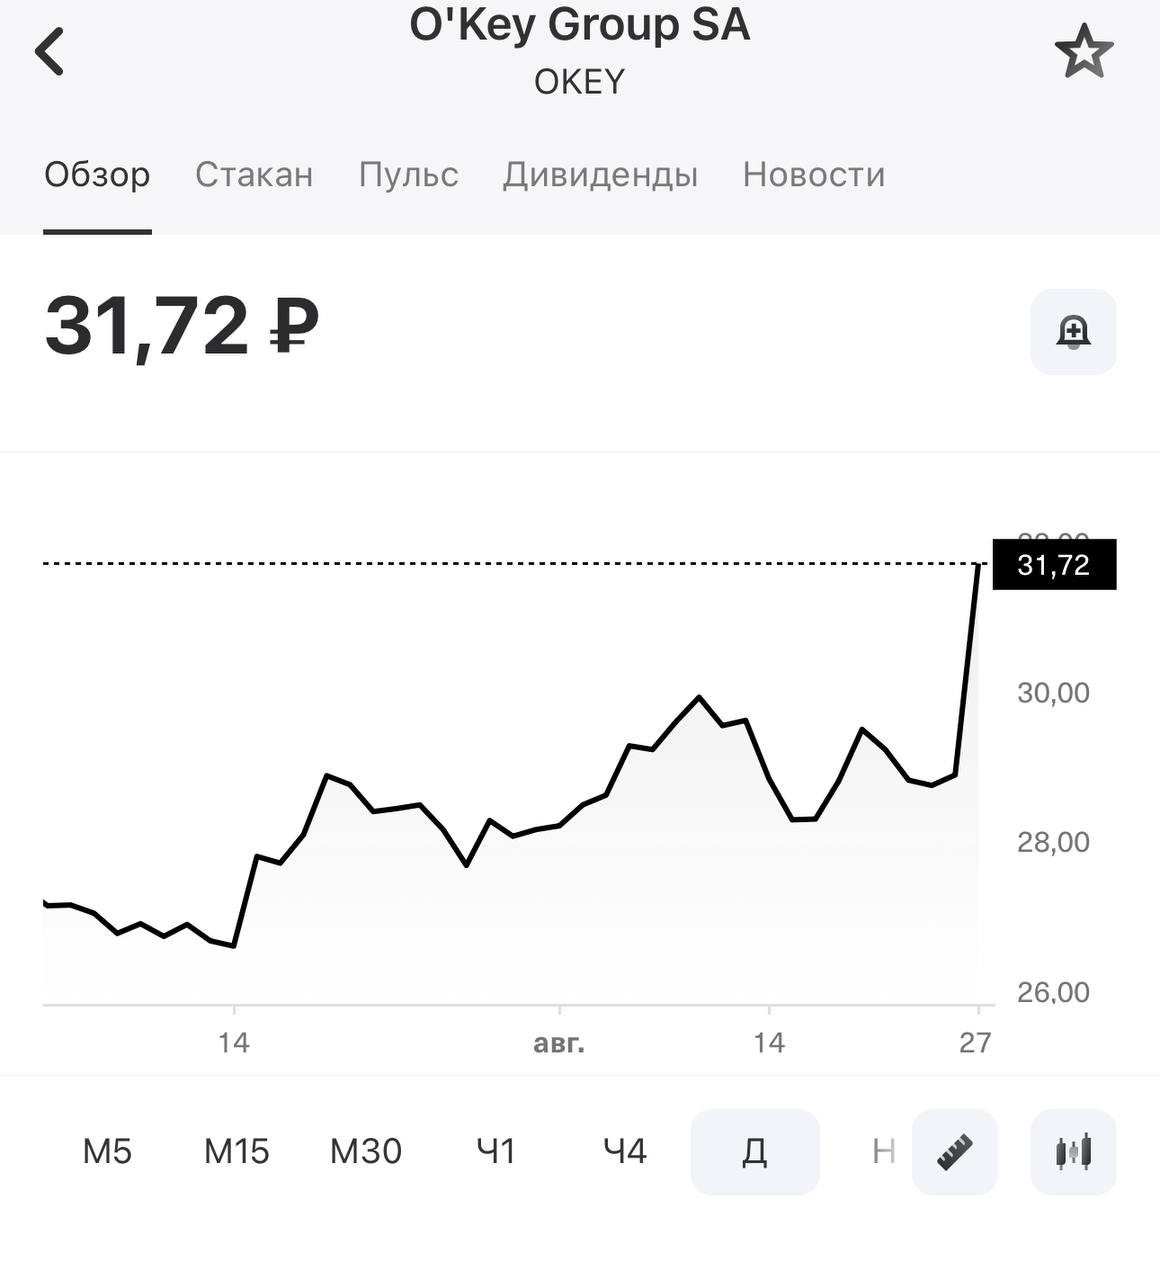Tap the 31,72 ₽ price heading
Screen dimensions: 1160x1280
[182, 326]
